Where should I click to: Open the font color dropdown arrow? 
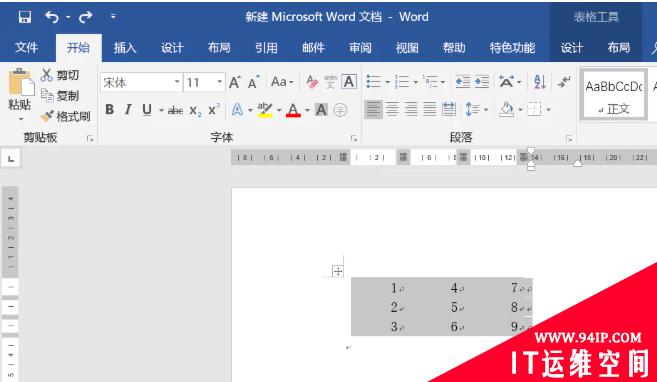click(x=307, y=110)
